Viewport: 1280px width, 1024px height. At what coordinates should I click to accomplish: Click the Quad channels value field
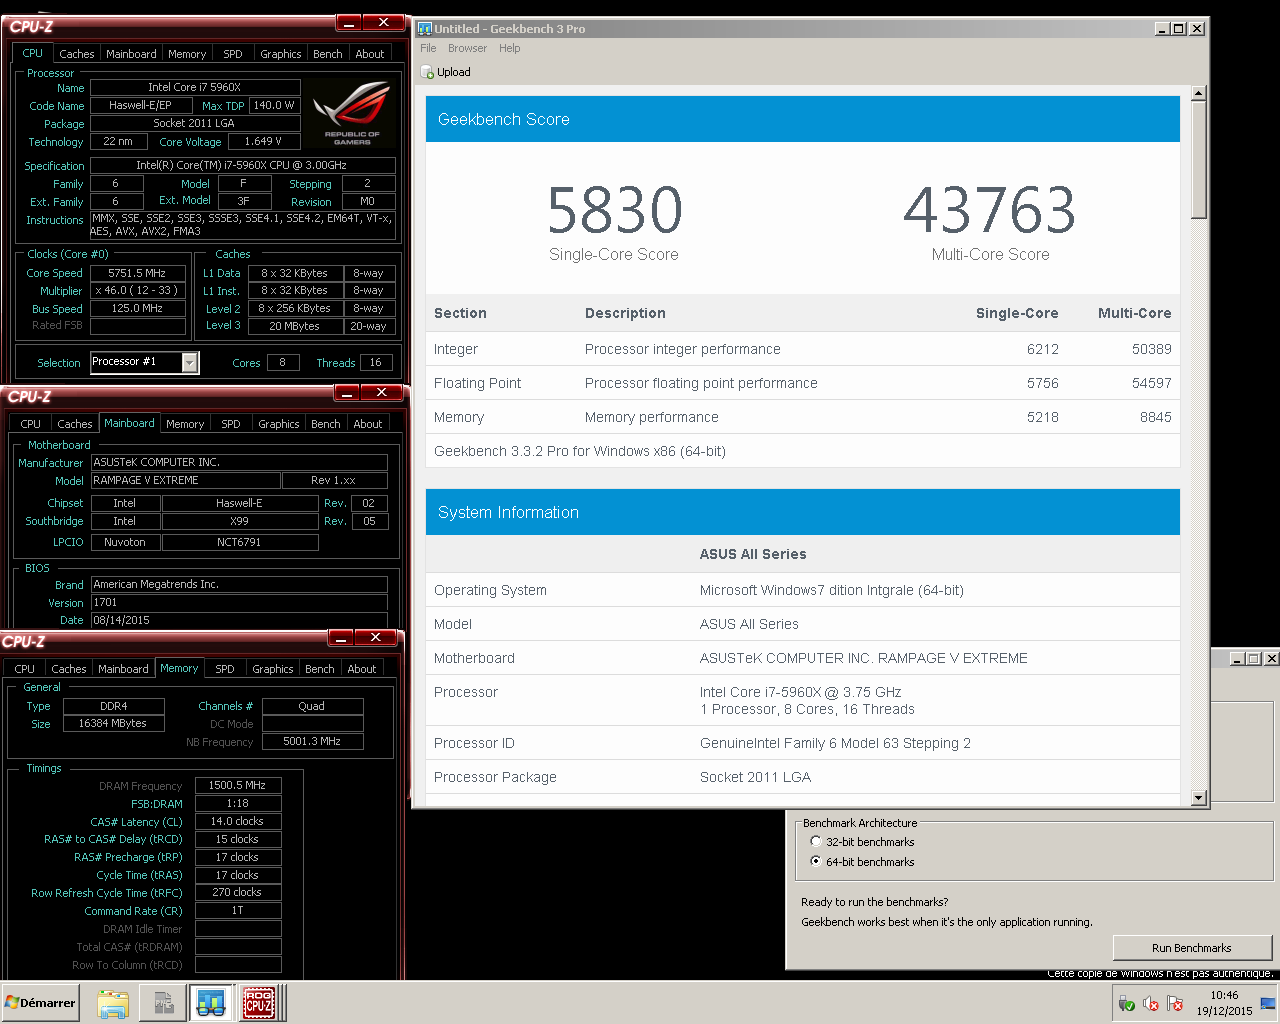click(x=312, y=706)
